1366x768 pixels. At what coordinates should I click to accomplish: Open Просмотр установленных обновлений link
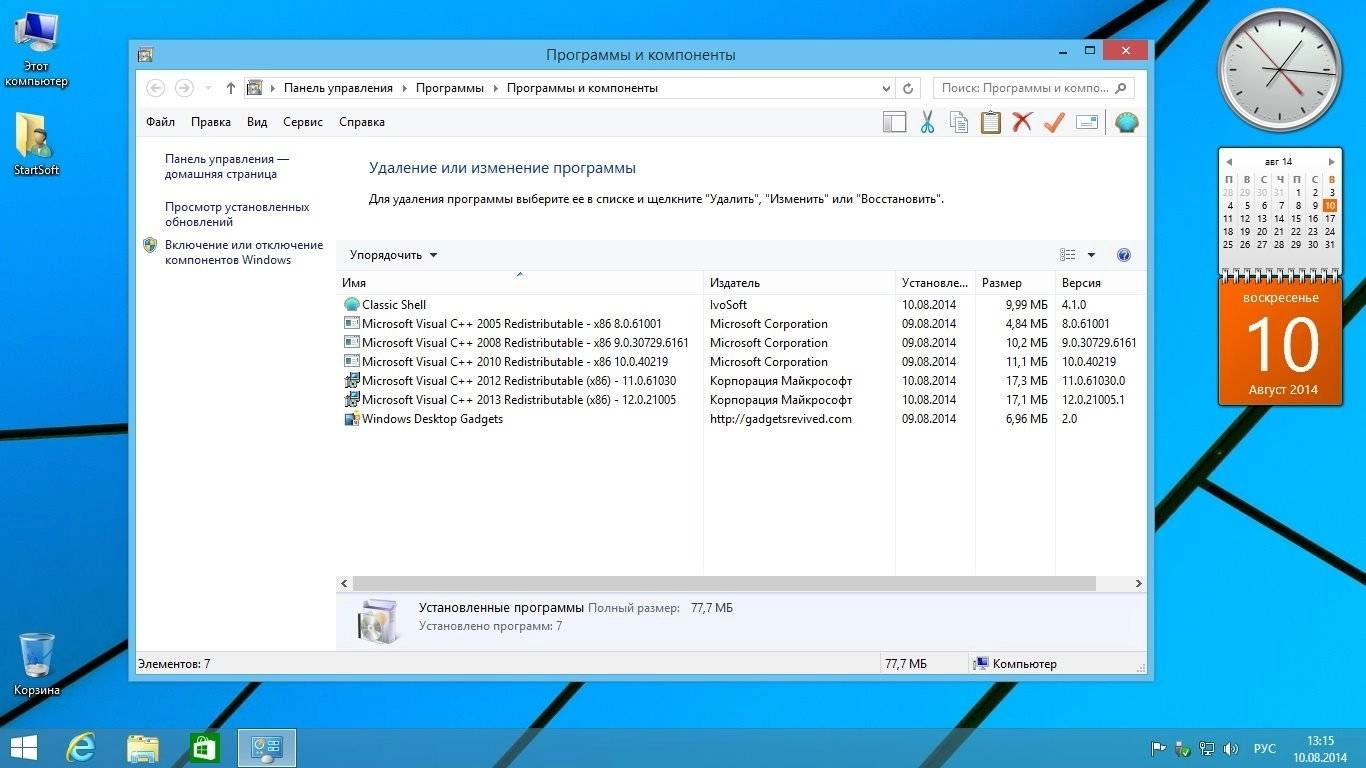pos(237,214)
